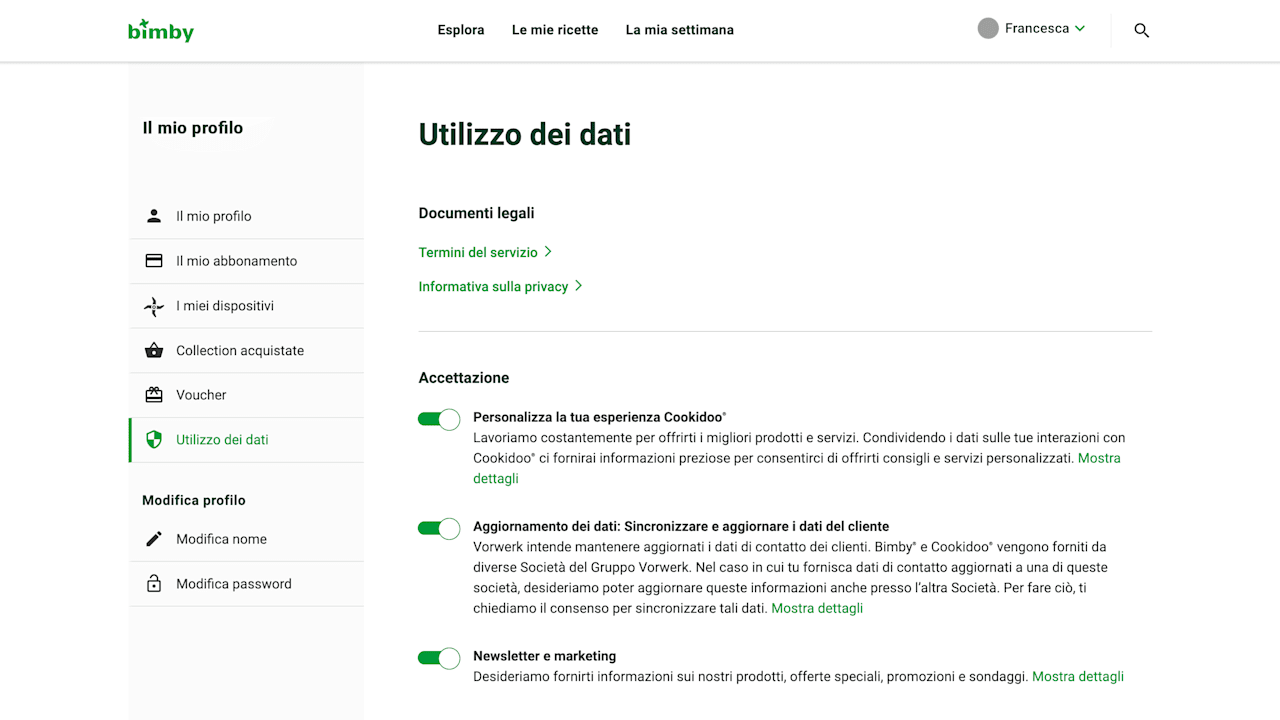Image resolution: width=1280 pixels, height=720 pixels.
Task: Open Voucher in sidebar
Action: pos(246,395)
